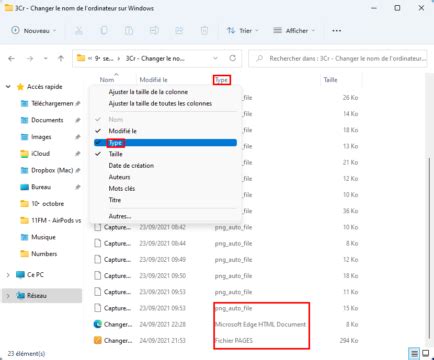
Task: Click the Cut scissors icon
Action: tap(79, 31)
